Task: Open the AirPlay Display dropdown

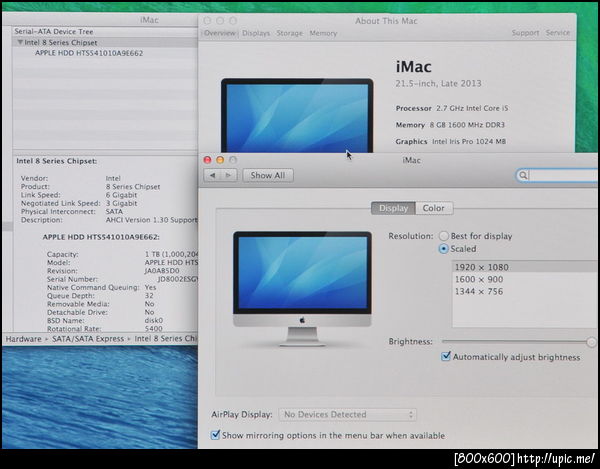Action: click(347, 415)
